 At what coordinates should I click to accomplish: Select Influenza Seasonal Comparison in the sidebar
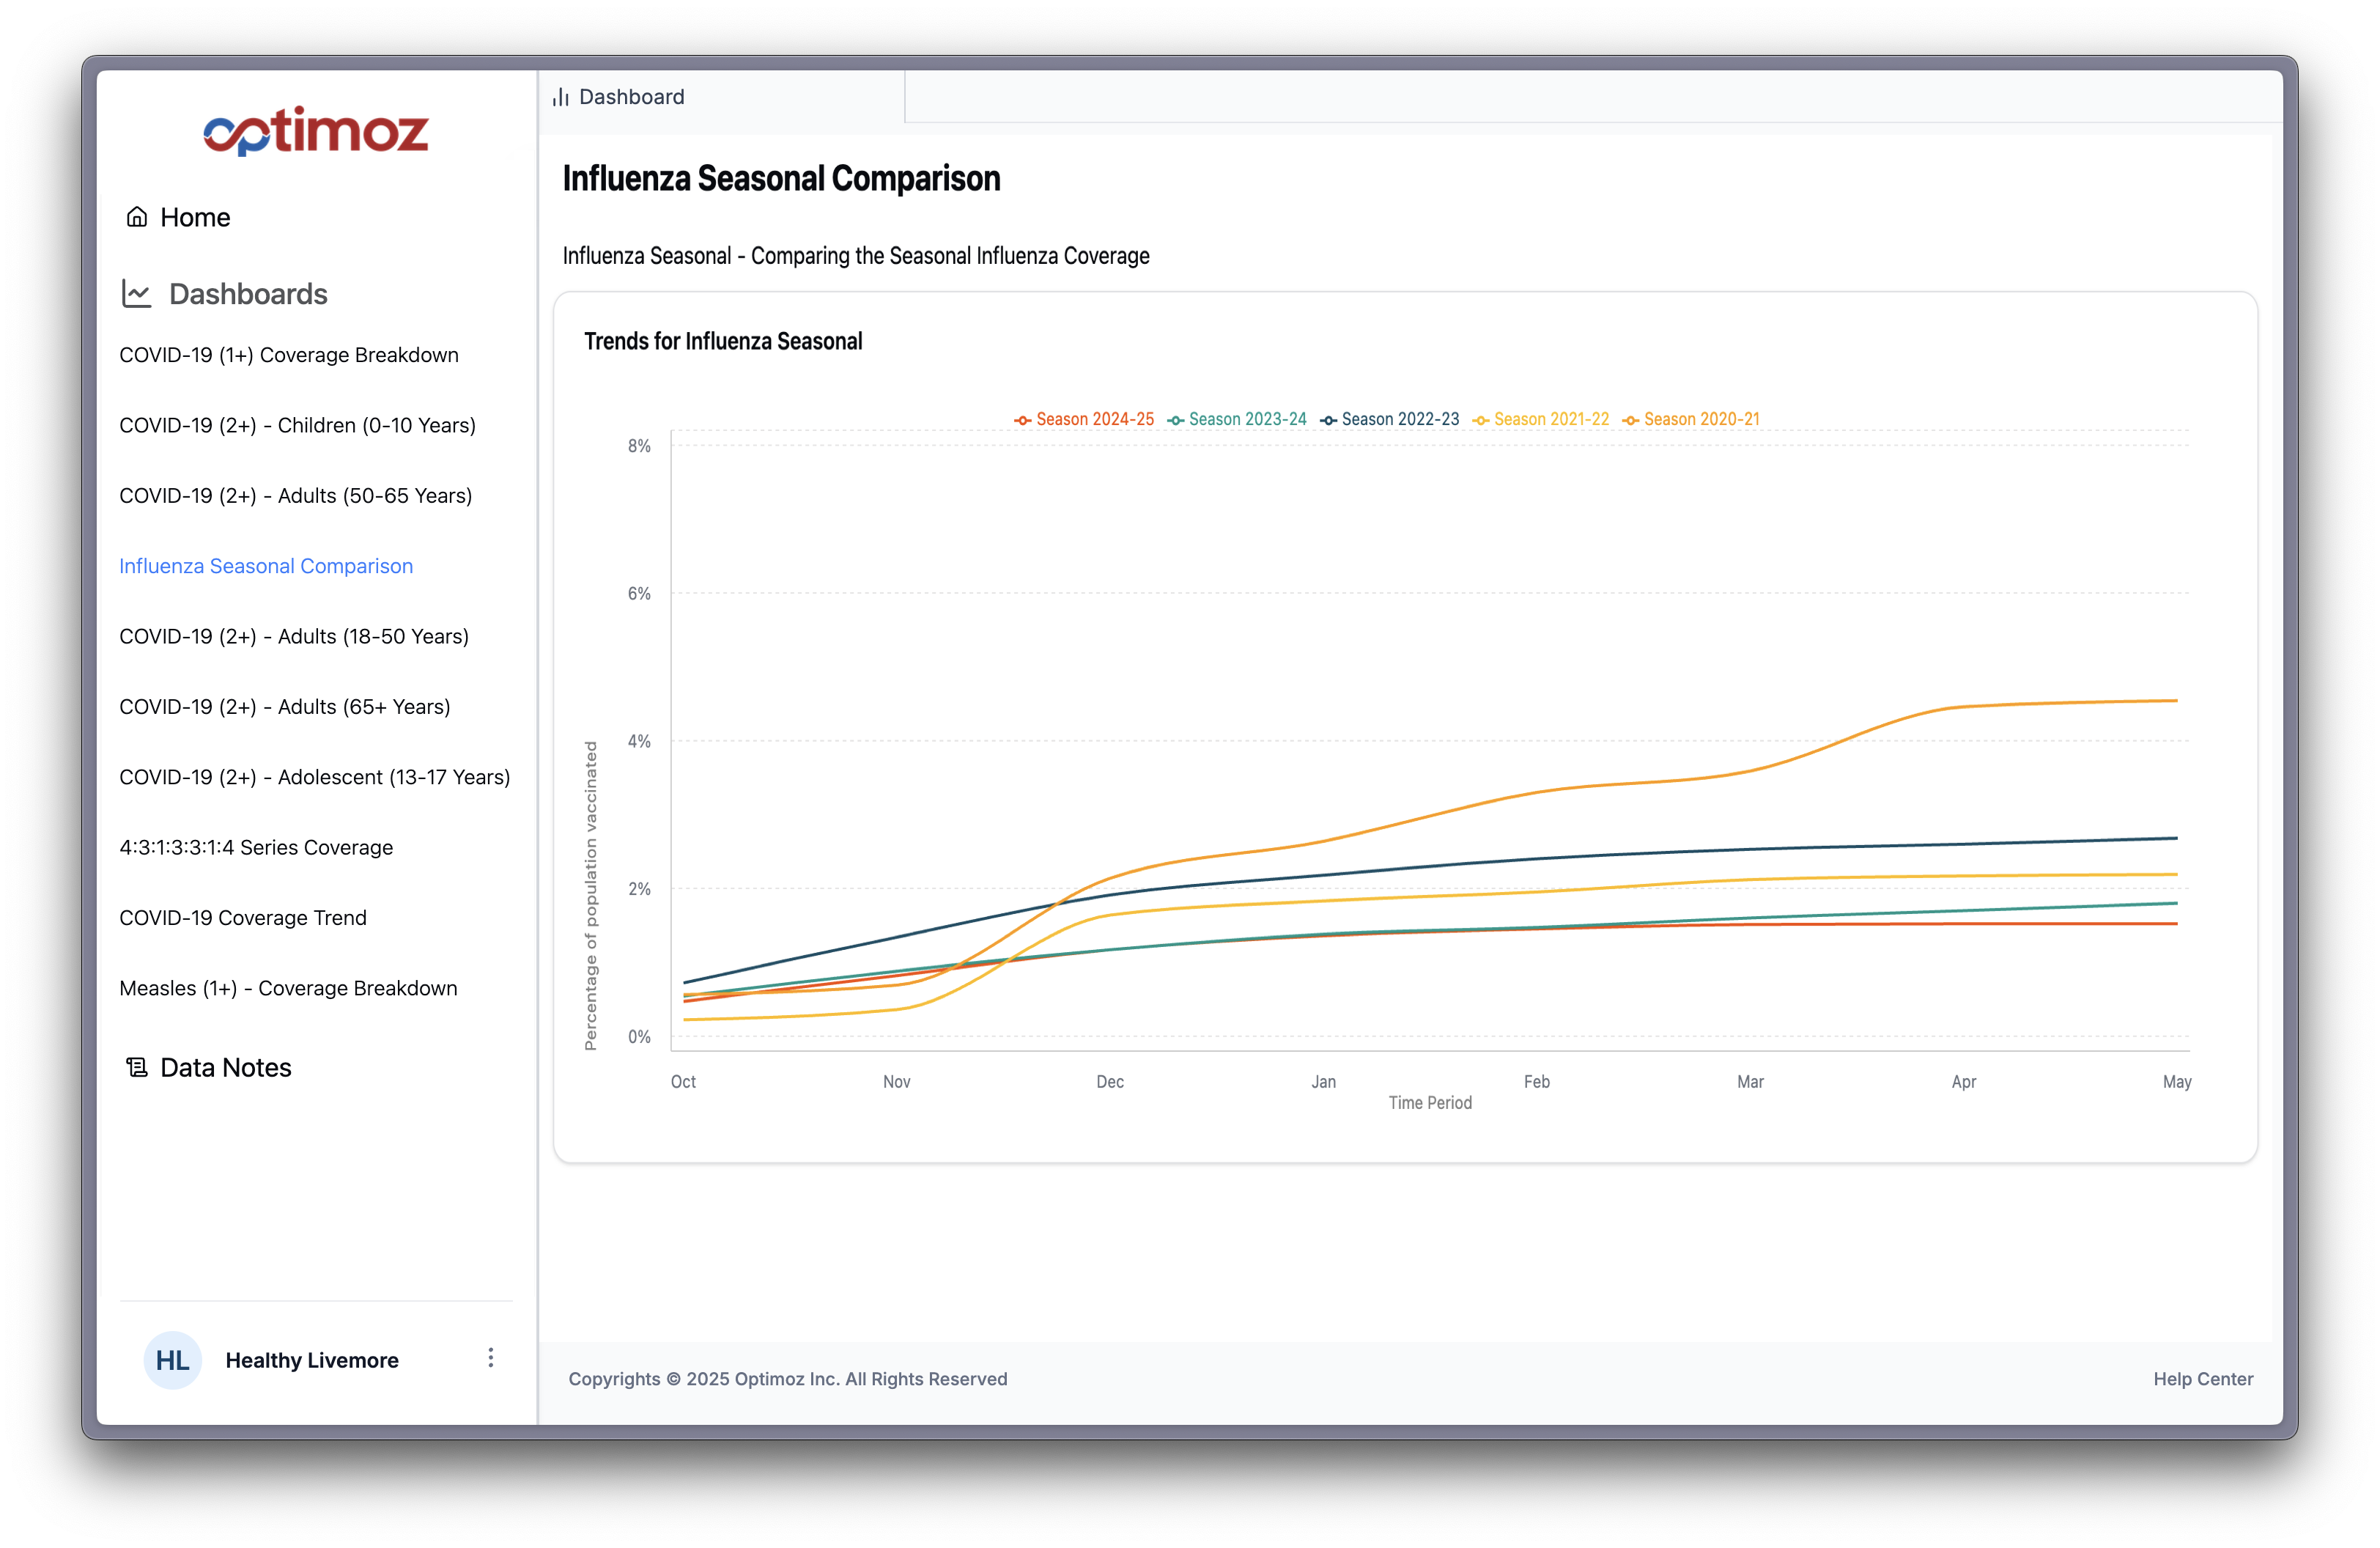(x=265, y=565)
